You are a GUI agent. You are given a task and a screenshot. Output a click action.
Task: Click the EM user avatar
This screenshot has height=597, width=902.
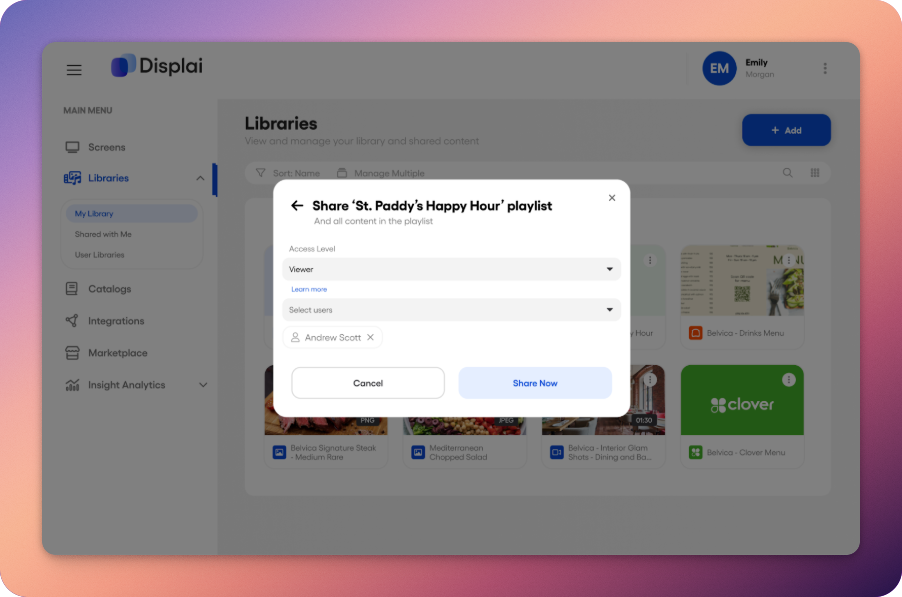(719, 68)
